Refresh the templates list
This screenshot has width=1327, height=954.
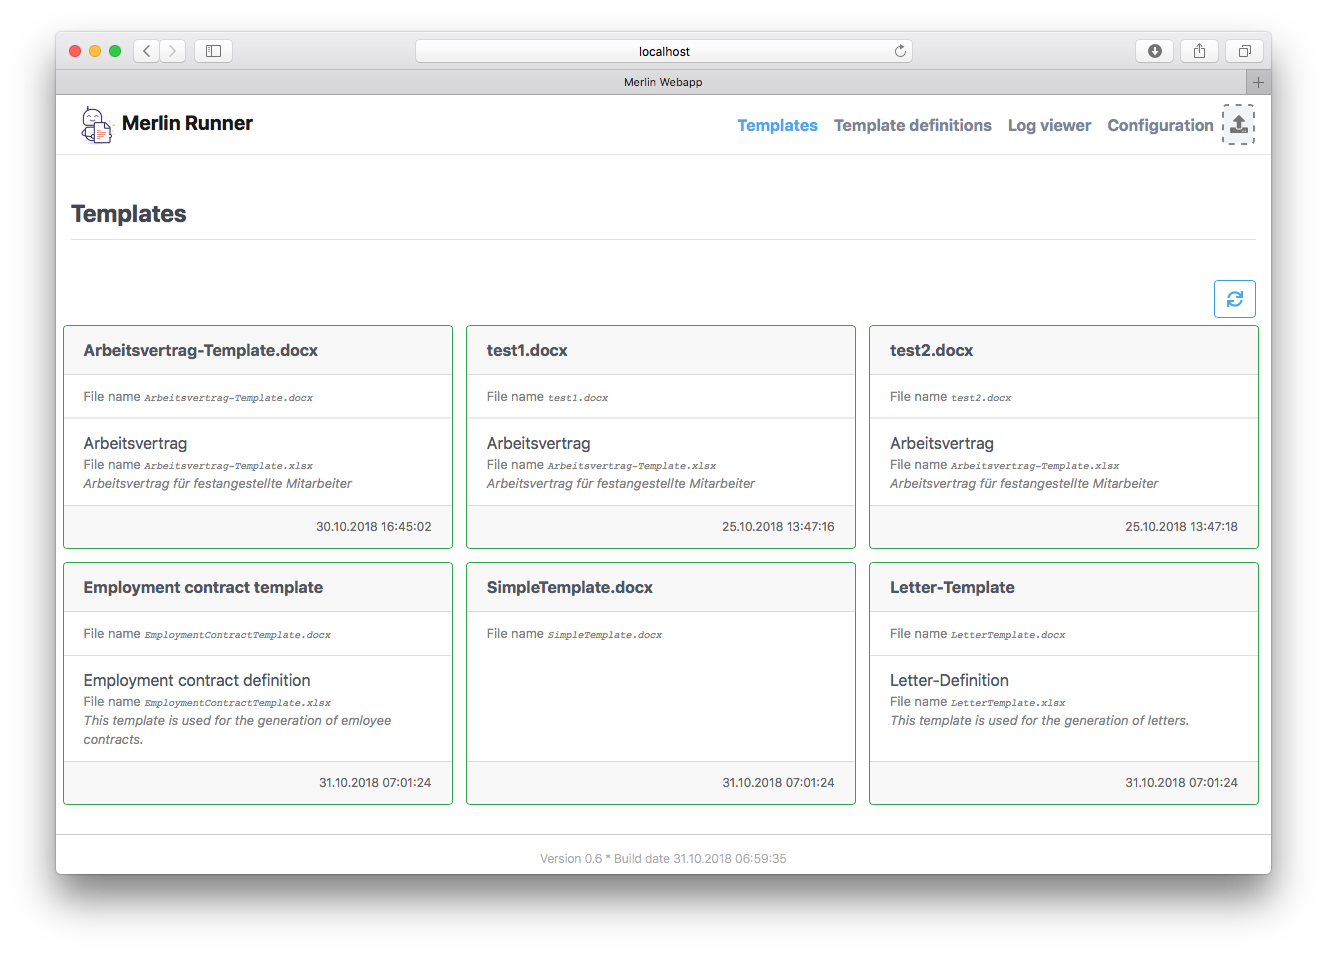(x=1234, y=298)
